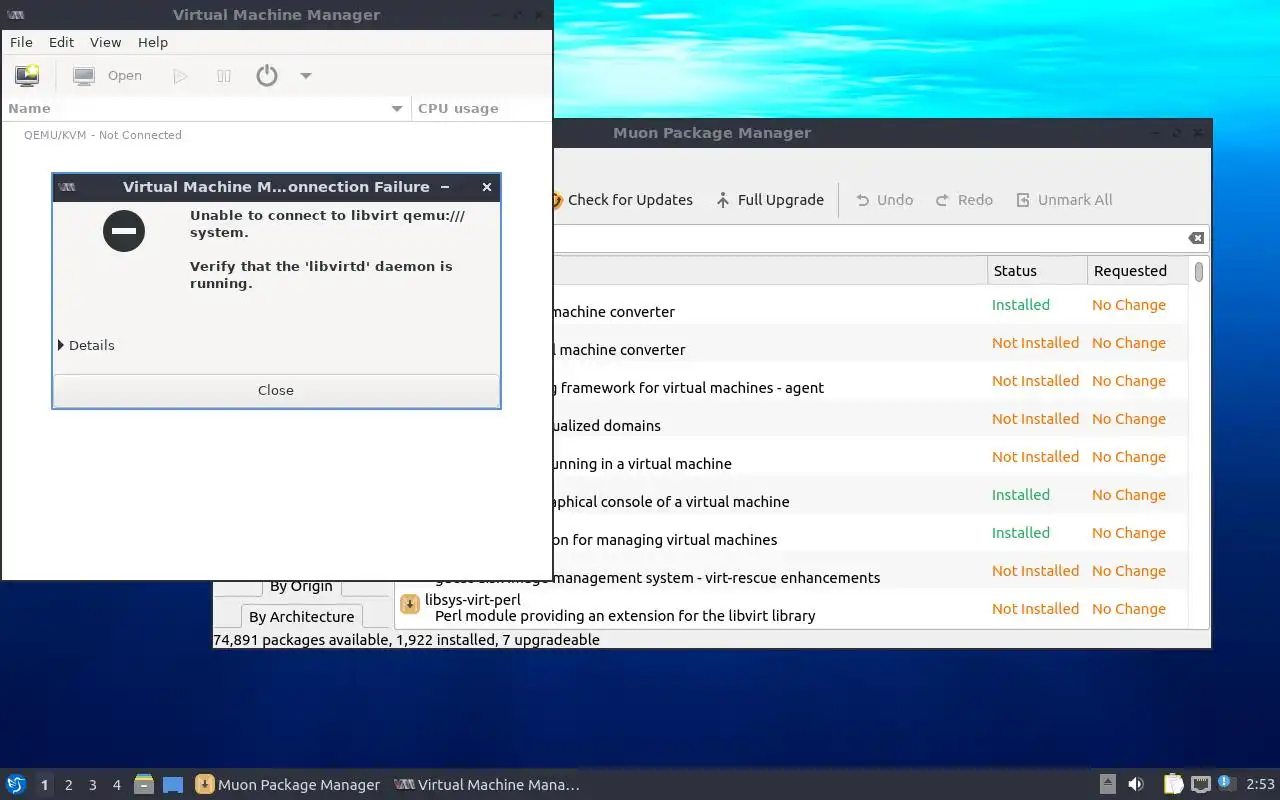Screen dimensions: 1280x800
Task: Clear the Muon search field with the backspace icon
Action: pos(1196,238)
